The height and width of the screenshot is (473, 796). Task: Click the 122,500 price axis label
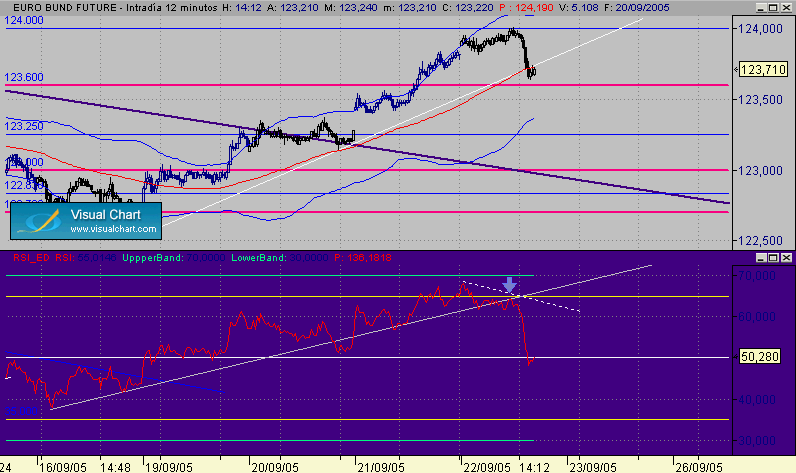[x=760, y=241]
